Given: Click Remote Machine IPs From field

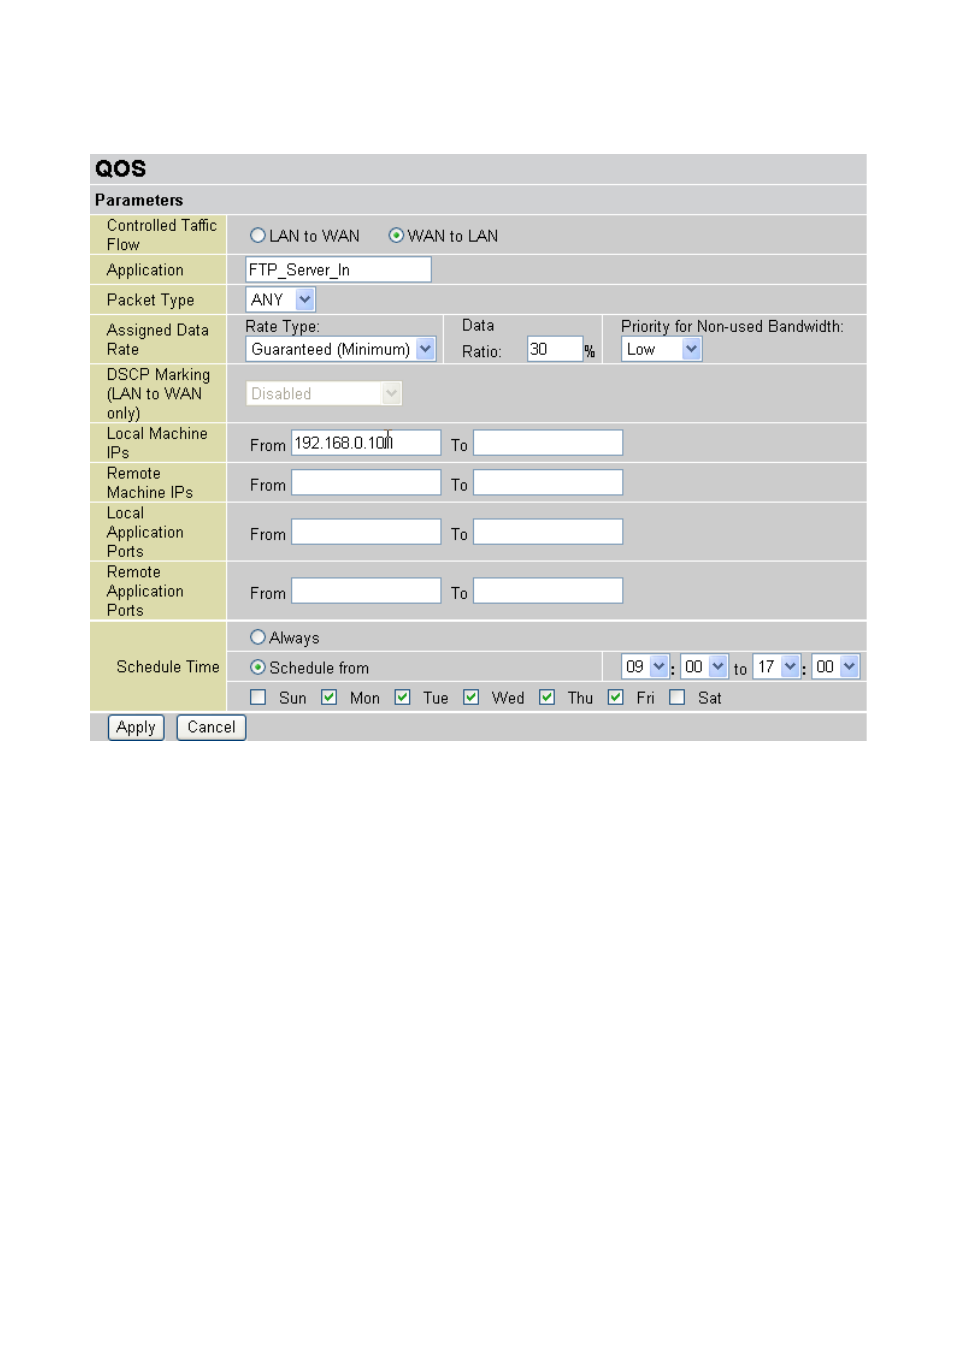Looking at the screenshot, I should [x=366, y=483].
